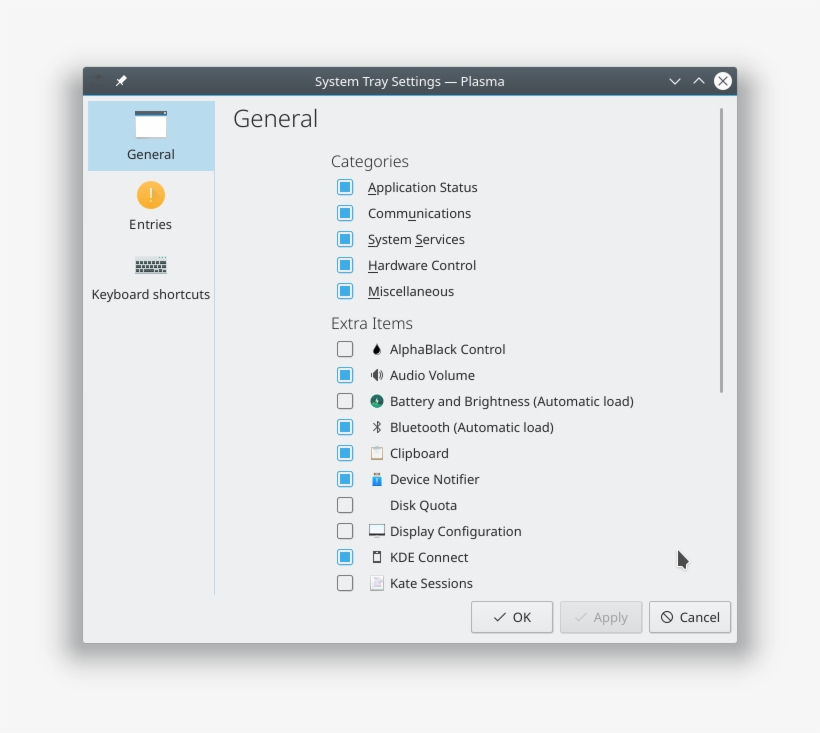Screen dimensions: 820x733
Task: Click the keyboard icon in sidebar
Action: tap(151, 265)
